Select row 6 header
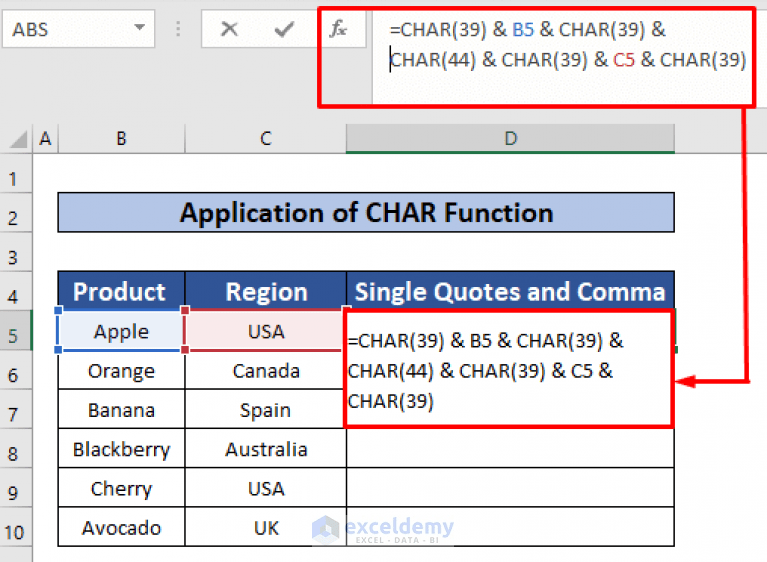The width and height of the screenshot is (767, 562). [16, 370]
